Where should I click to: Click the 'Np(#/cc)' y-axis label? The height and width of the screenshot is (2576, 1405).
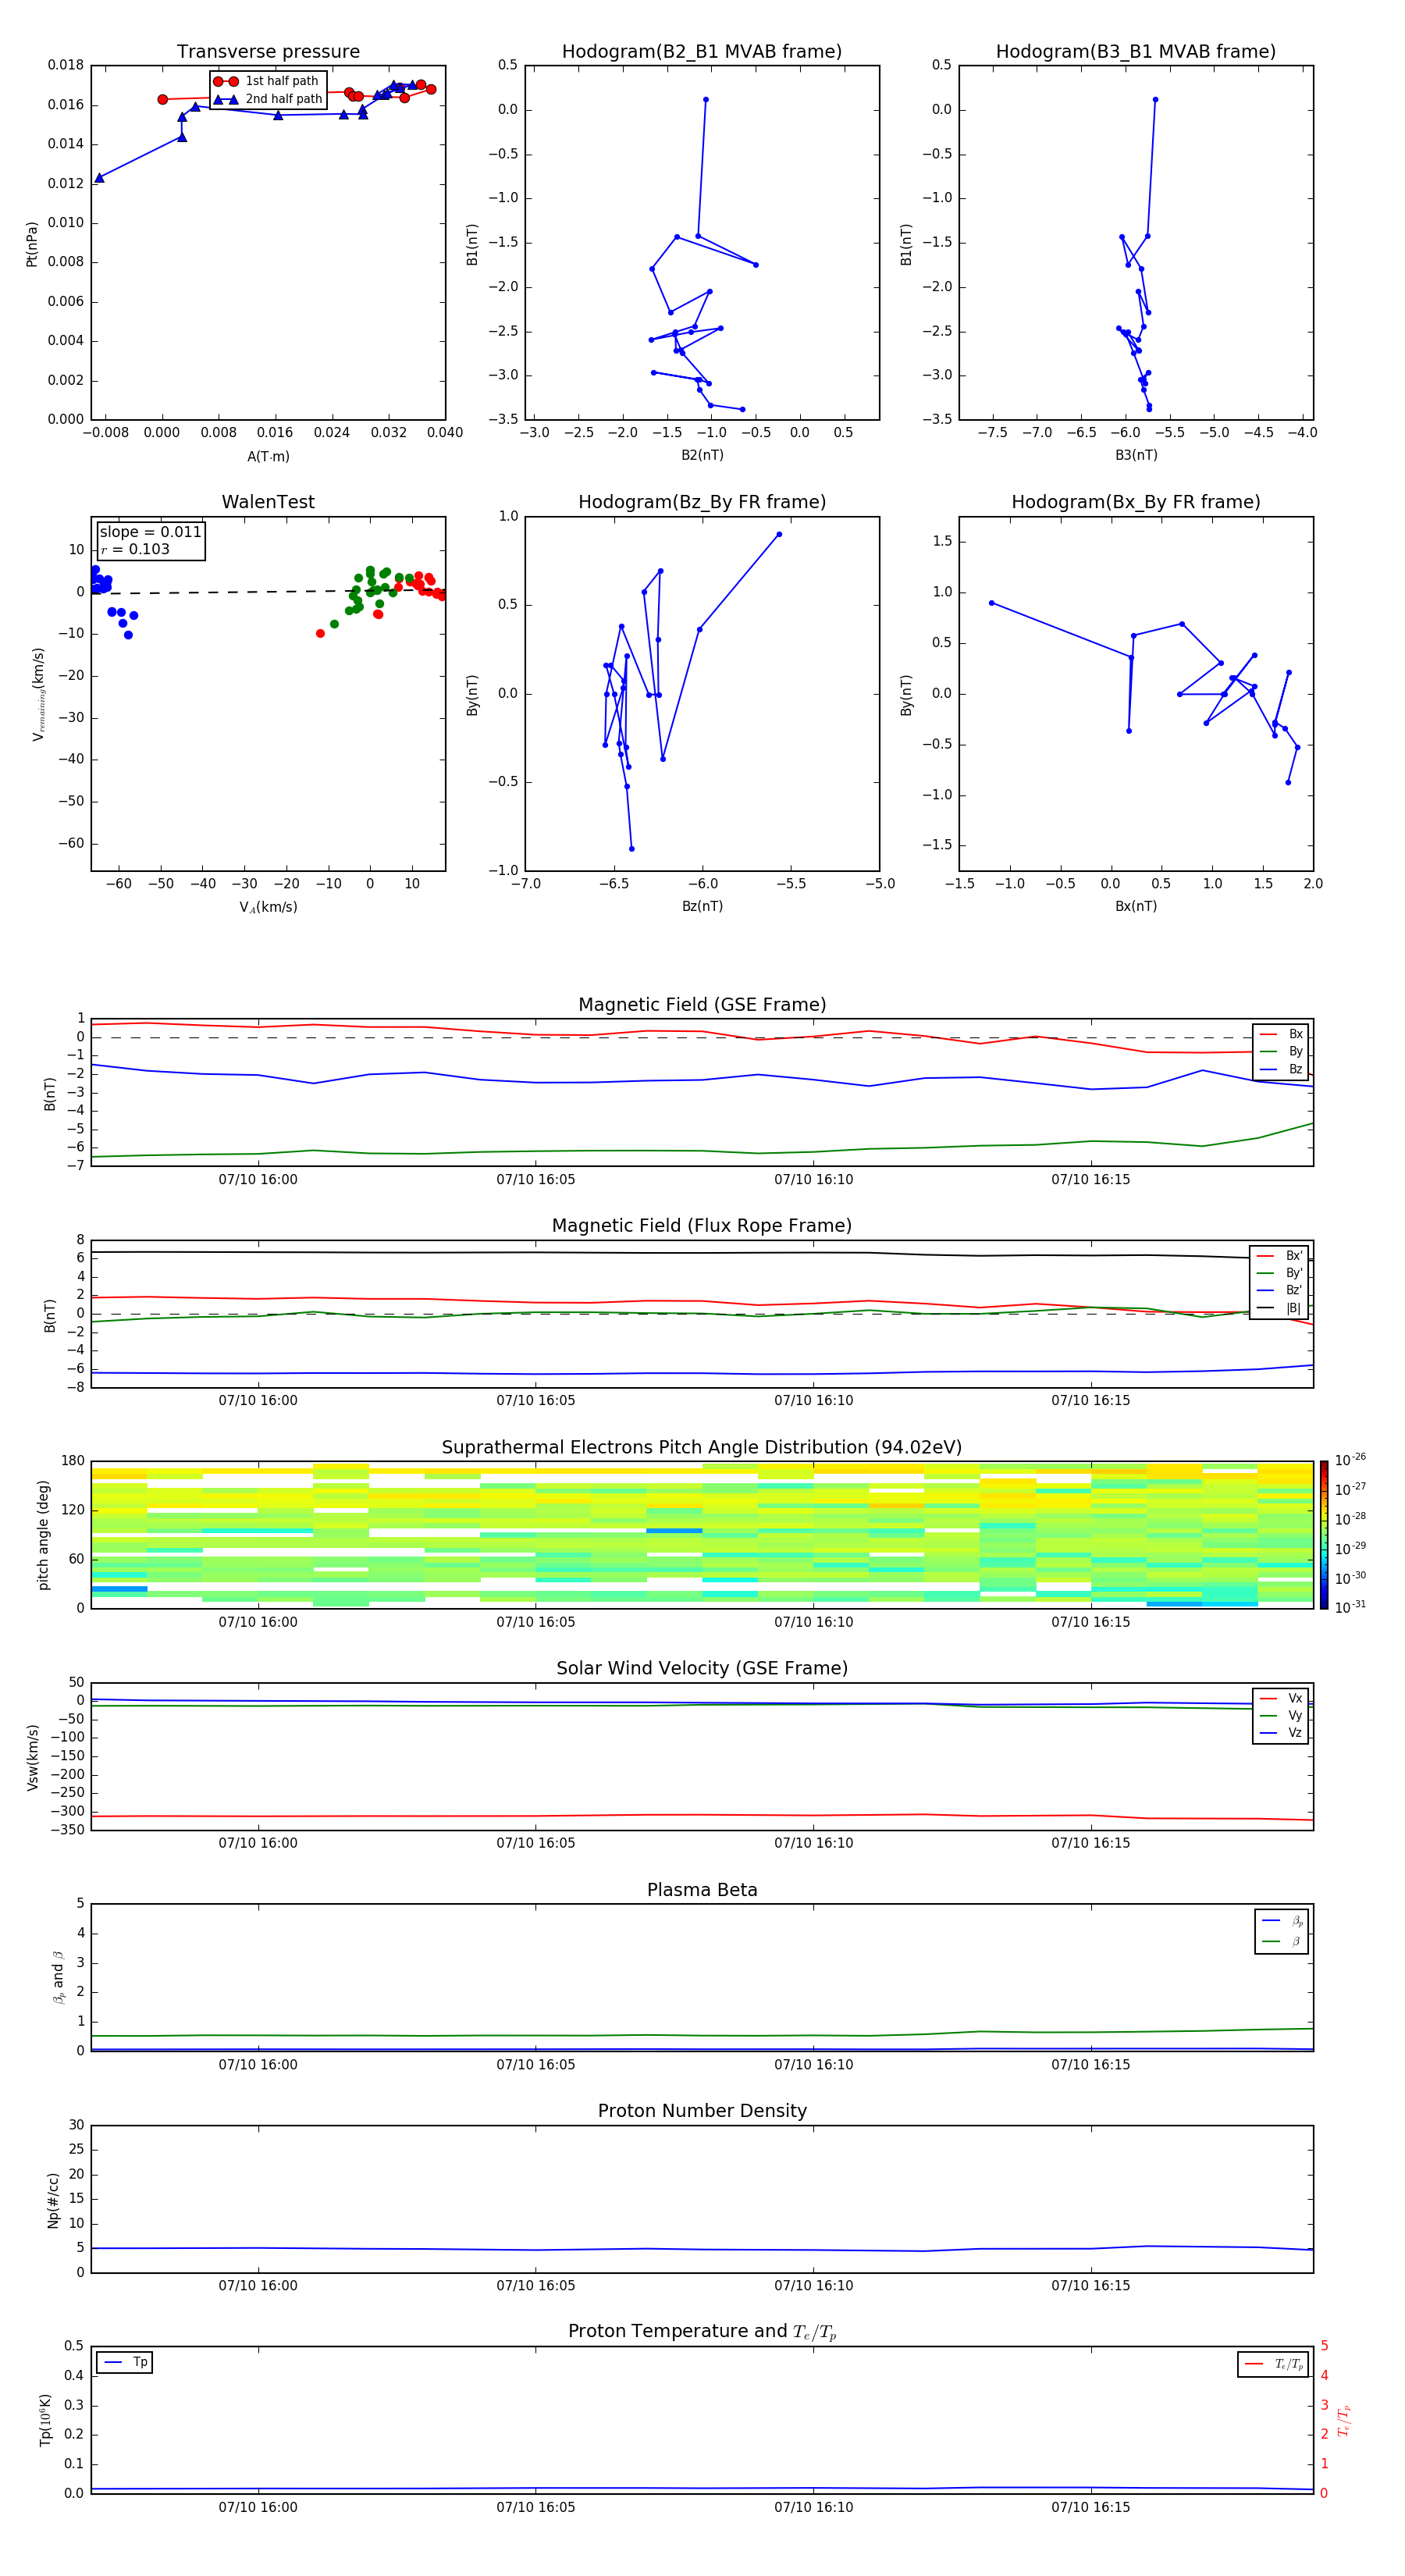pyautogui.click(x=53, y=2200)
